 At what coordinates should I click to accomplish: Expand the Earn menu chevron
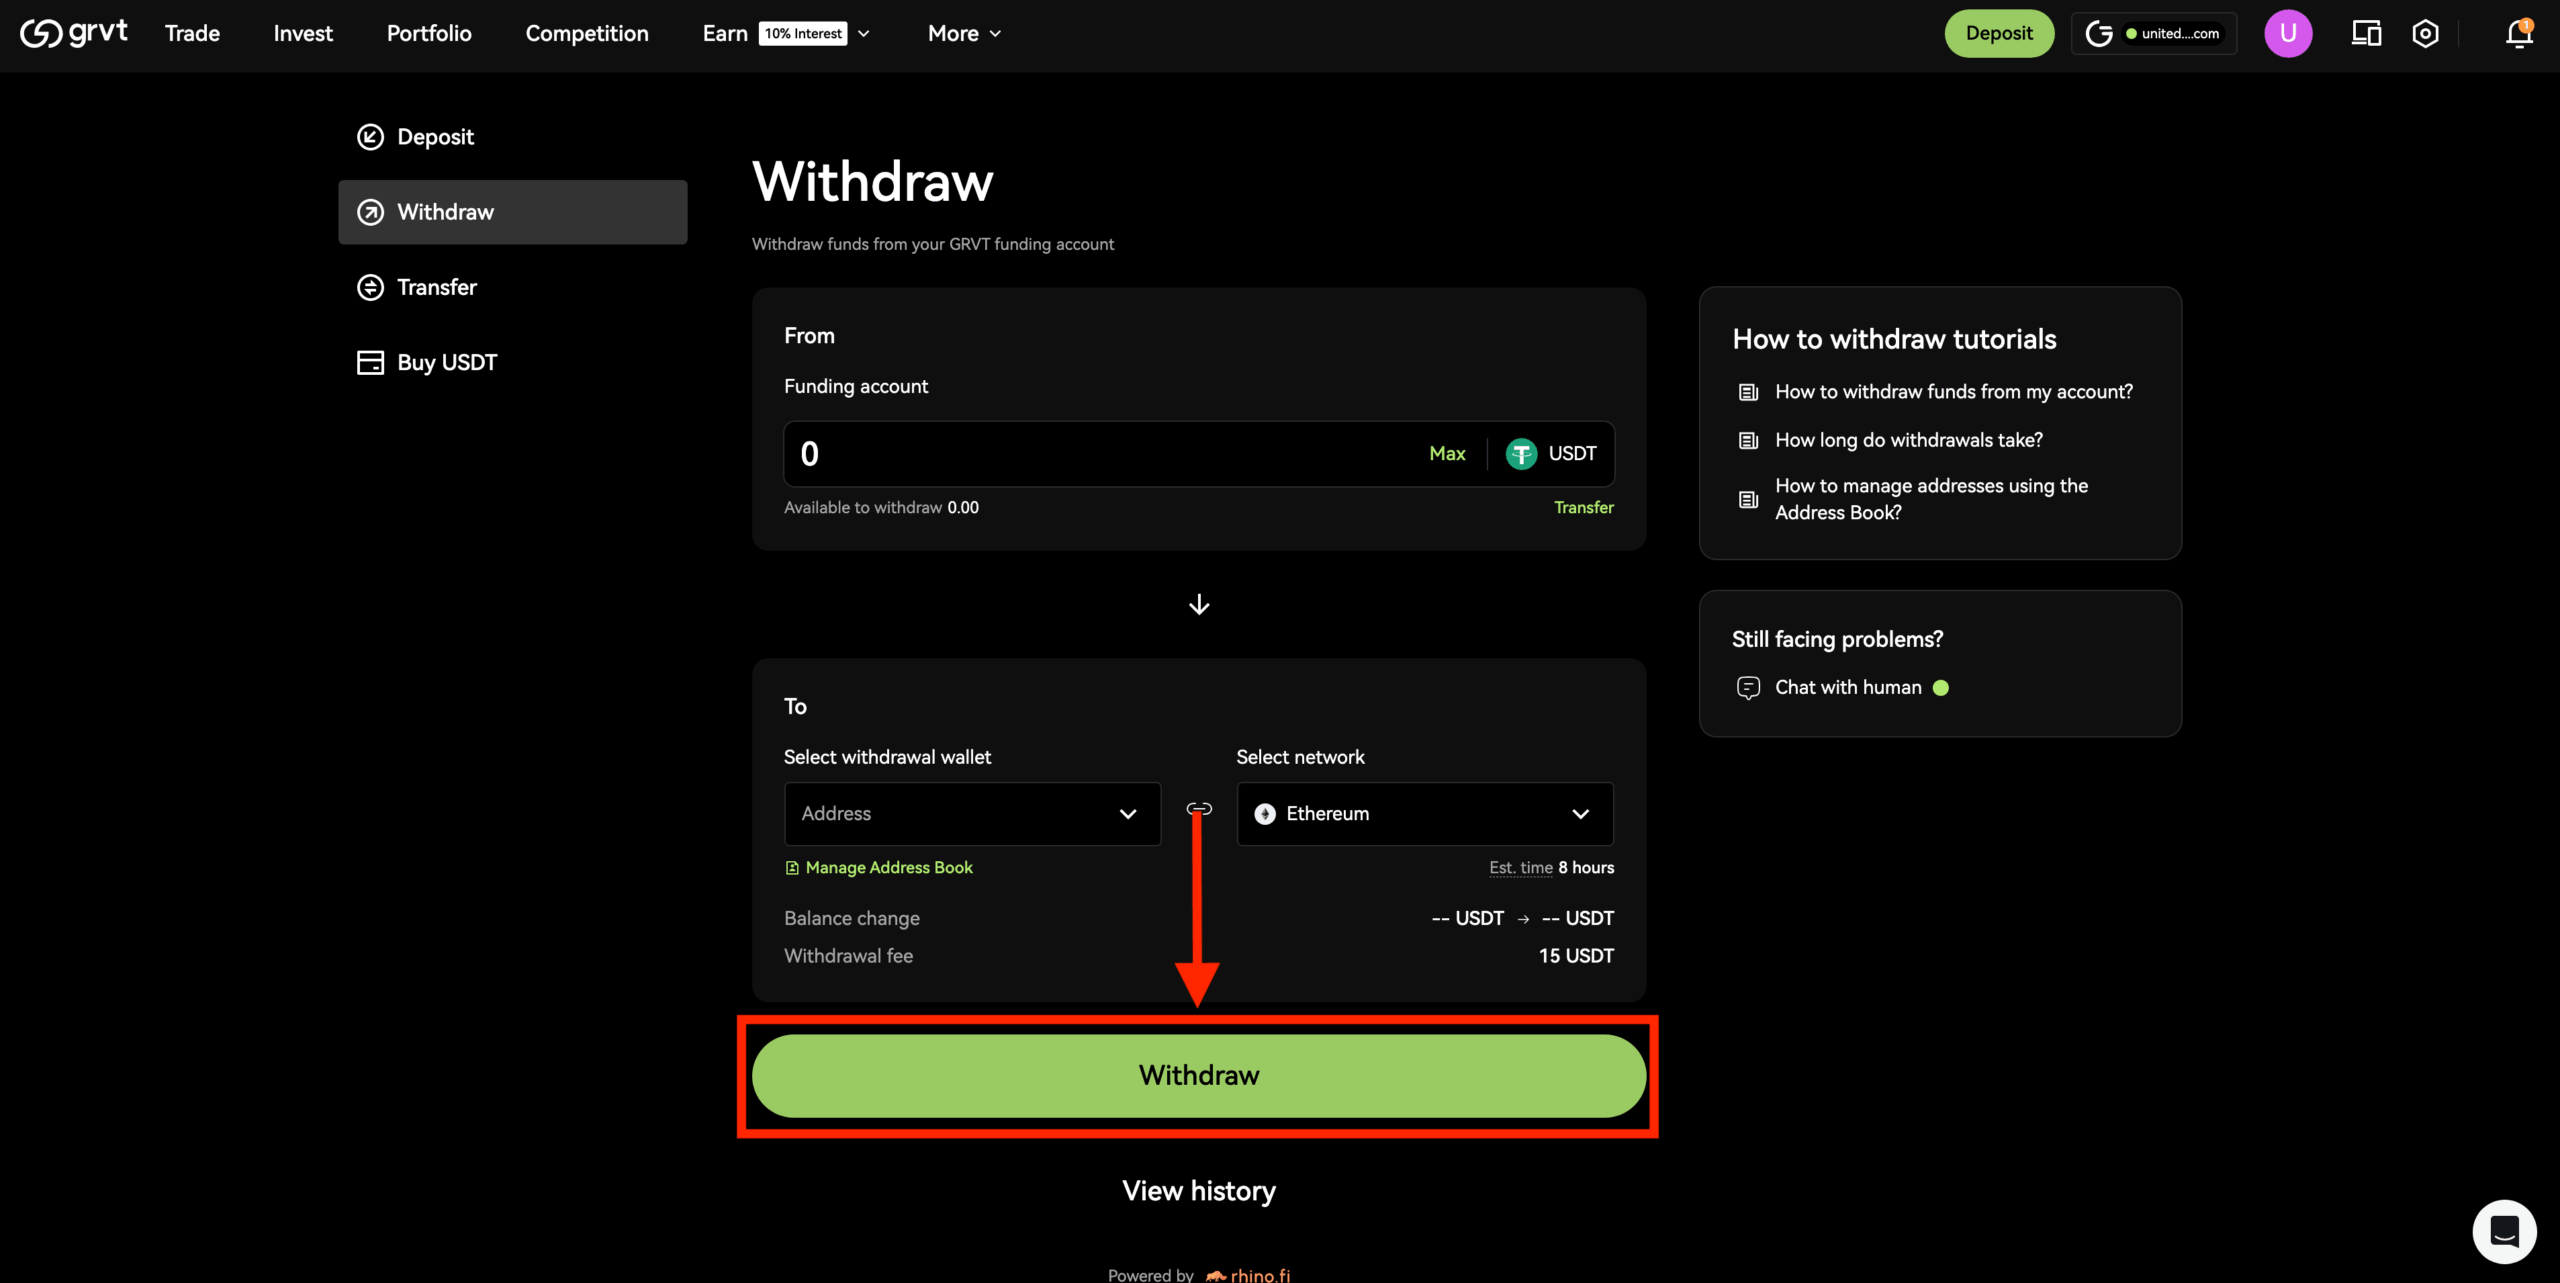[x=864, y=34]
